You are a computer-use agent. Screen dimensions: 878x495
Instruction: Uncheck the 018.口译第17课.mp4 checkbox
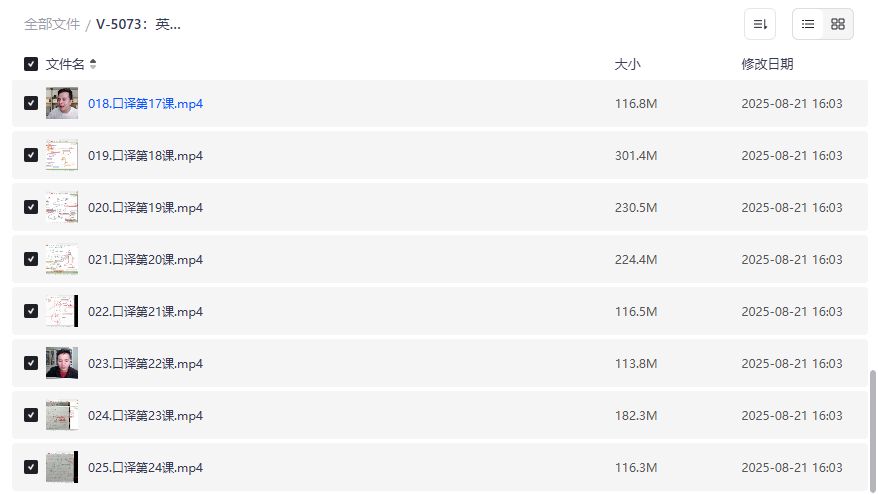click(31, 103)
